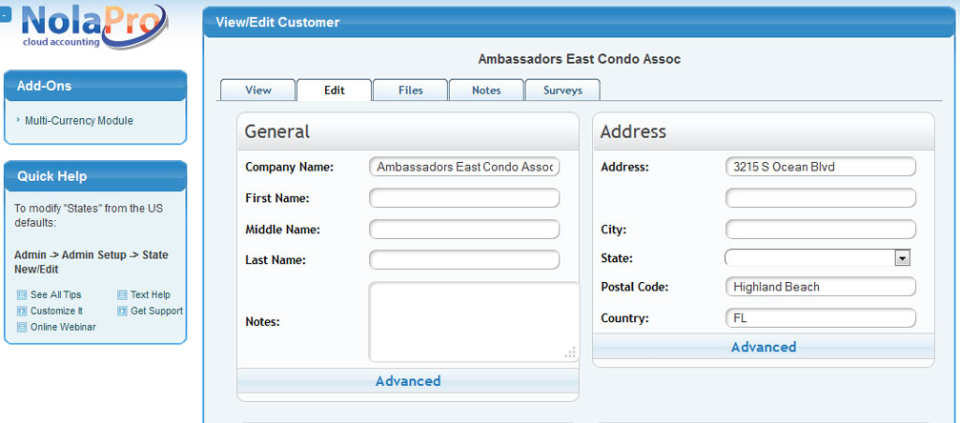Open the Multi-Currency Module link
This screenshot has width=960, height=423.
78,121
